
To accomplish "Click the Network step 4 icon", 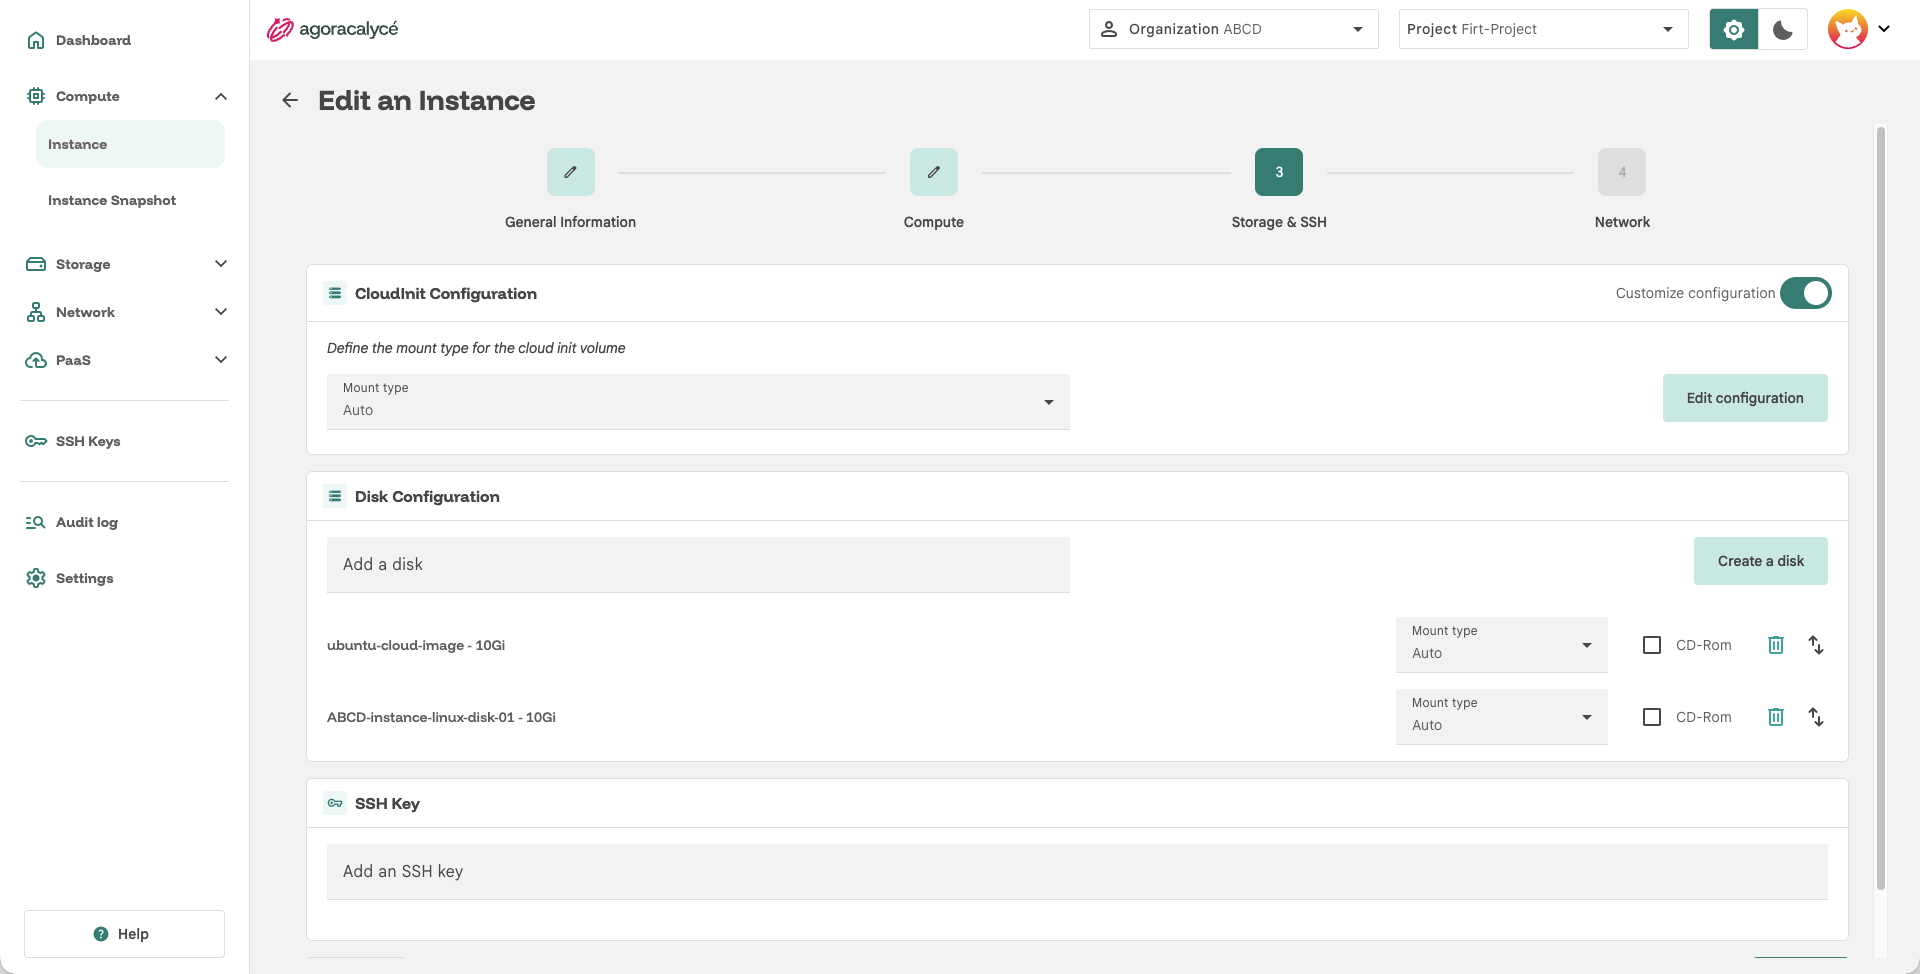I will point(1622,172).
